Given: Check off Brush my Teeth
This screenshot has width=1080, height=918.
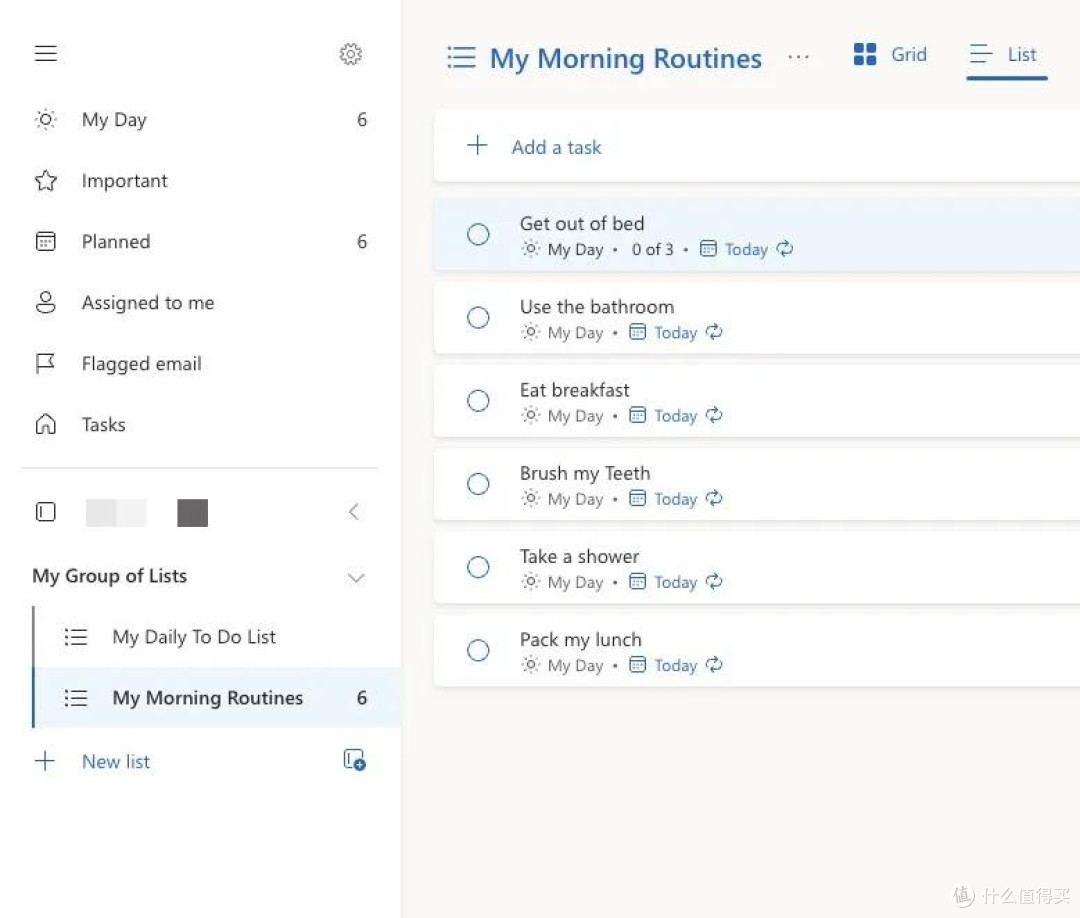Looking at the screenshot, I should tap(478, 484).
